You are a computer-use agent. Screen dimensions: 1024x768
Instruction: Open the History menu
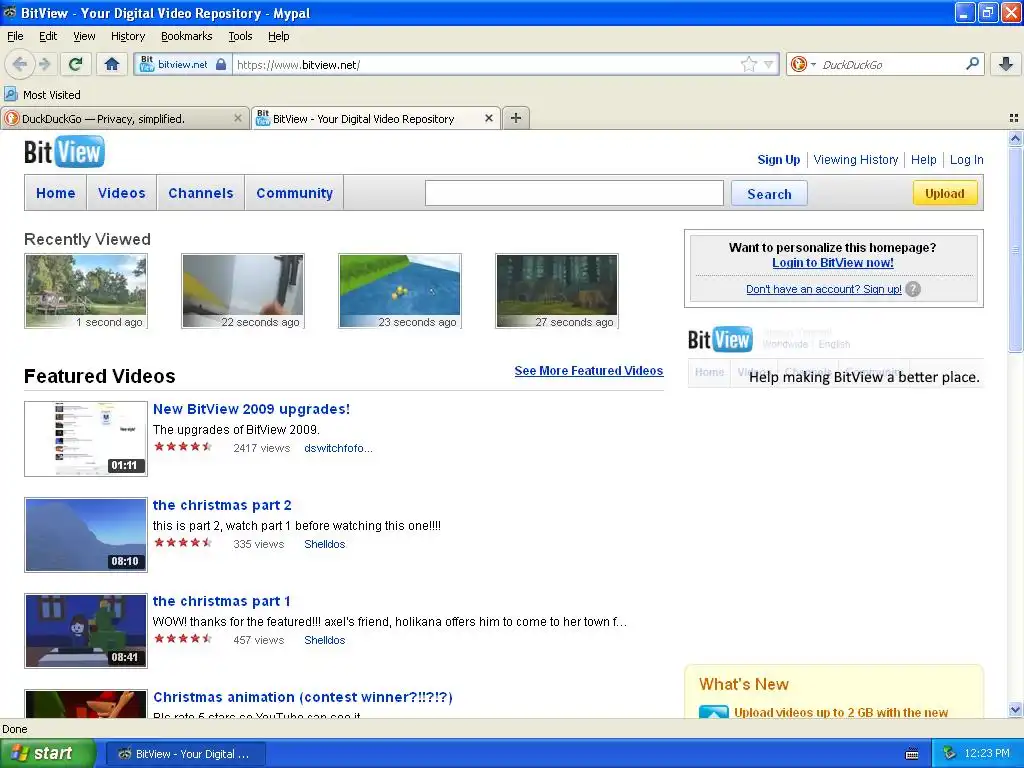coord(127,36)
